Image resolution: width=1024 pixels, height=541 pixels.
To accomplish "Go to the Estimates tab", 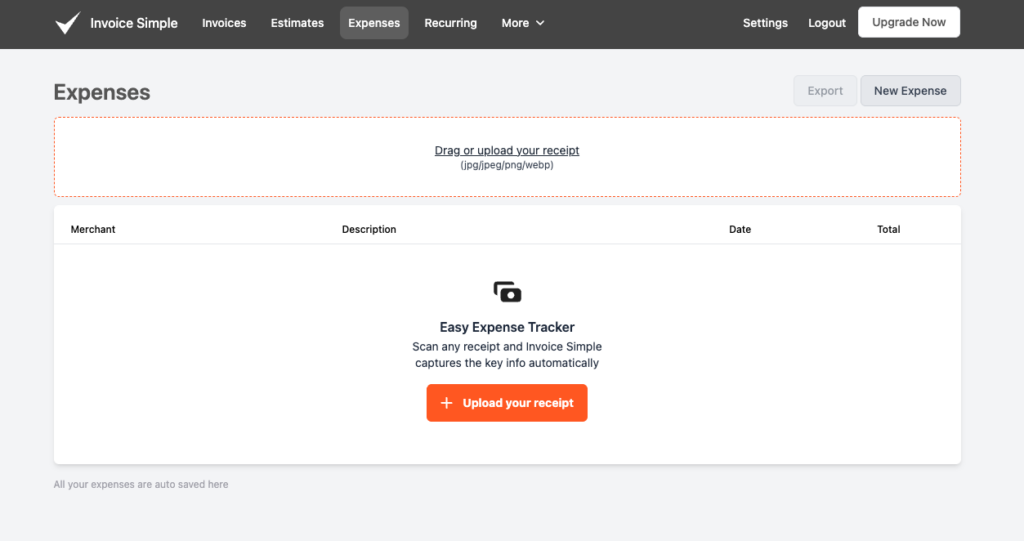I will [x=297, y=23].
